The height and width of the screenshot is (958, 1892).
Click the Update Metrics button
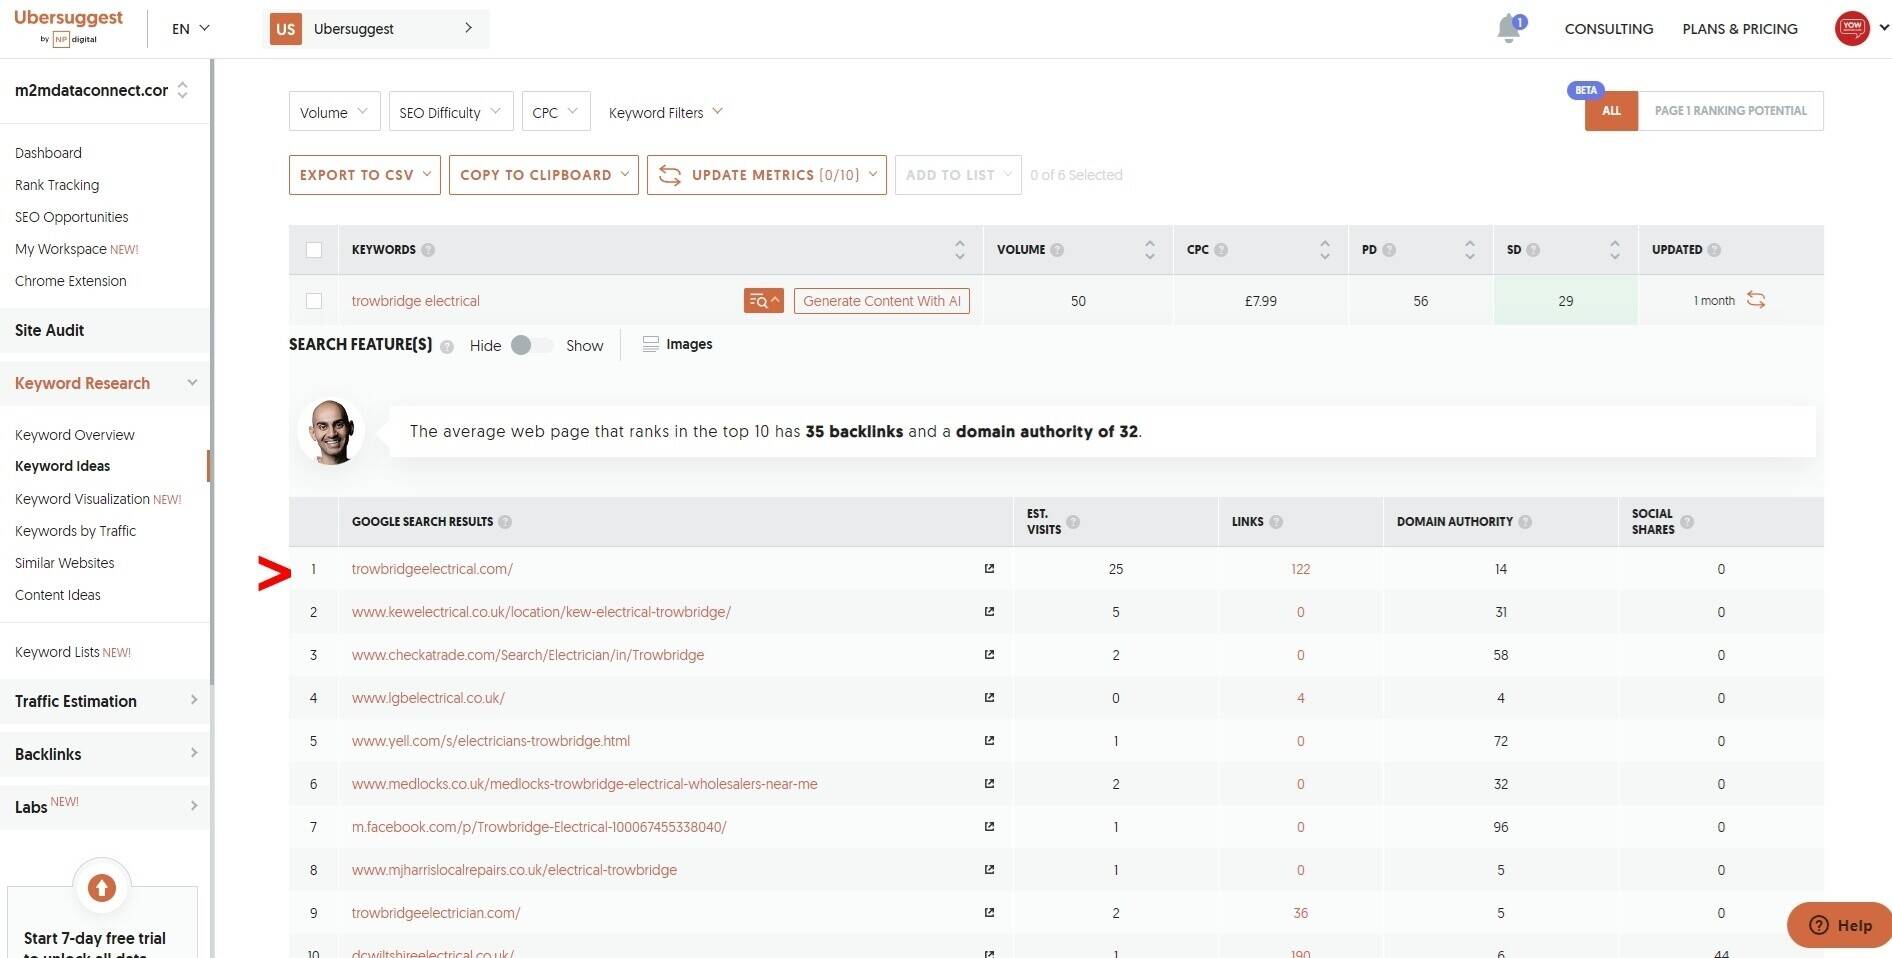pos(766,175)
